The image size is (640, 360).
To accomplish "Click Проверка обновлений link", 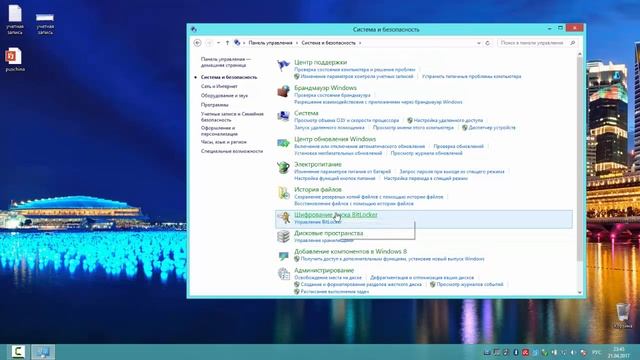I will [x=458, y=146].
